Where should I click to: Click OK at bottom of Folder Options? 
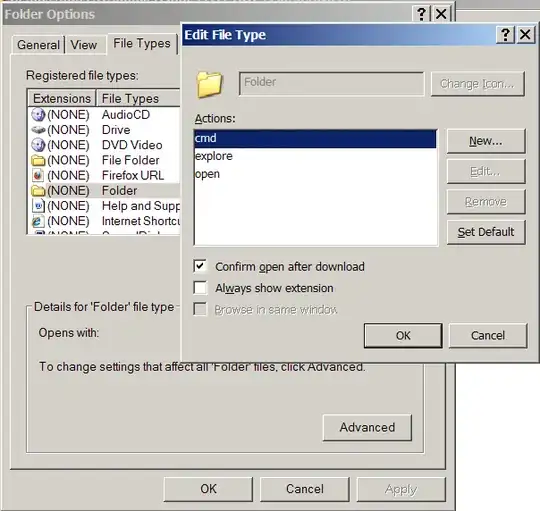208,489
